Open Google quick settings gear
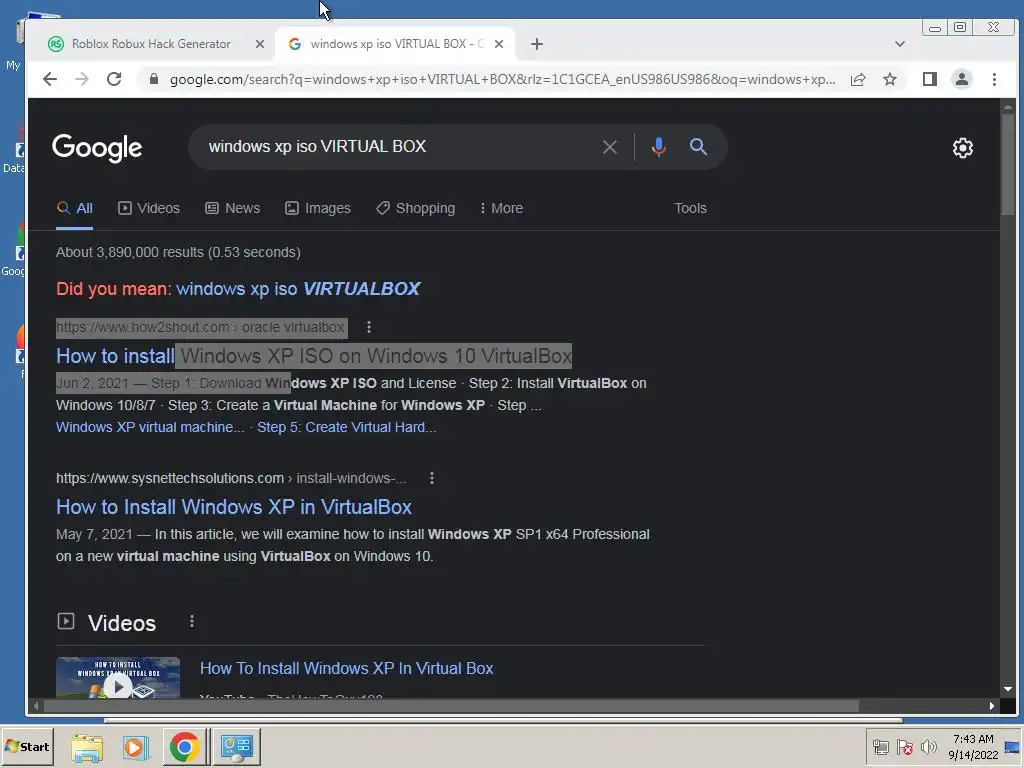 pyautogui.click(x=962, y=148)
